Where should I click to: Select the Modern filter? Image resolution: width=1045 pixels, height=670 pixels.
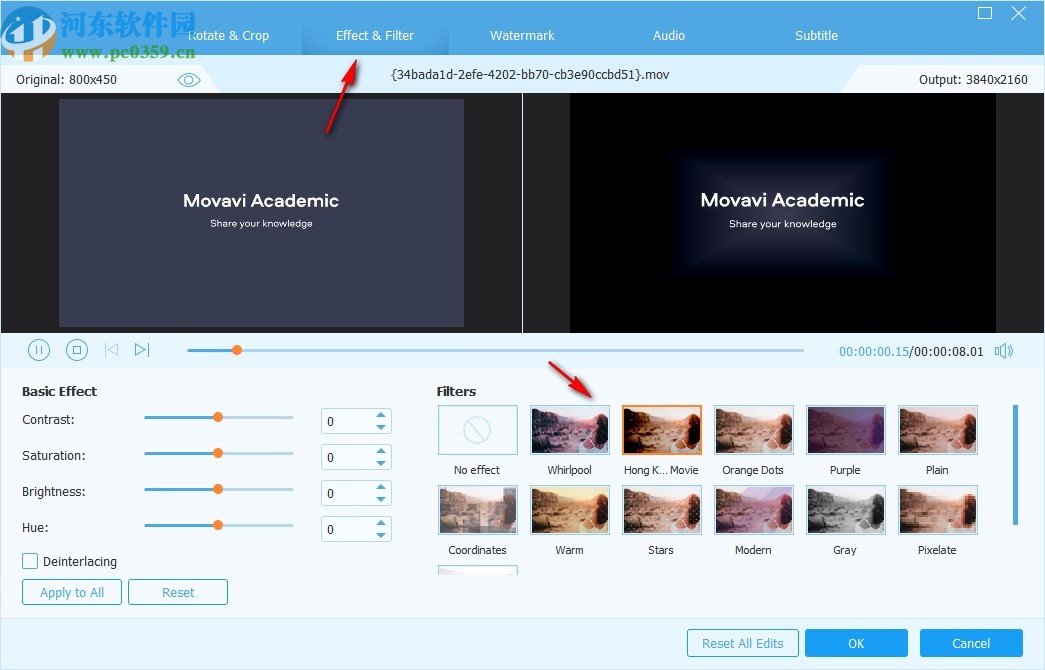(753, 510)
